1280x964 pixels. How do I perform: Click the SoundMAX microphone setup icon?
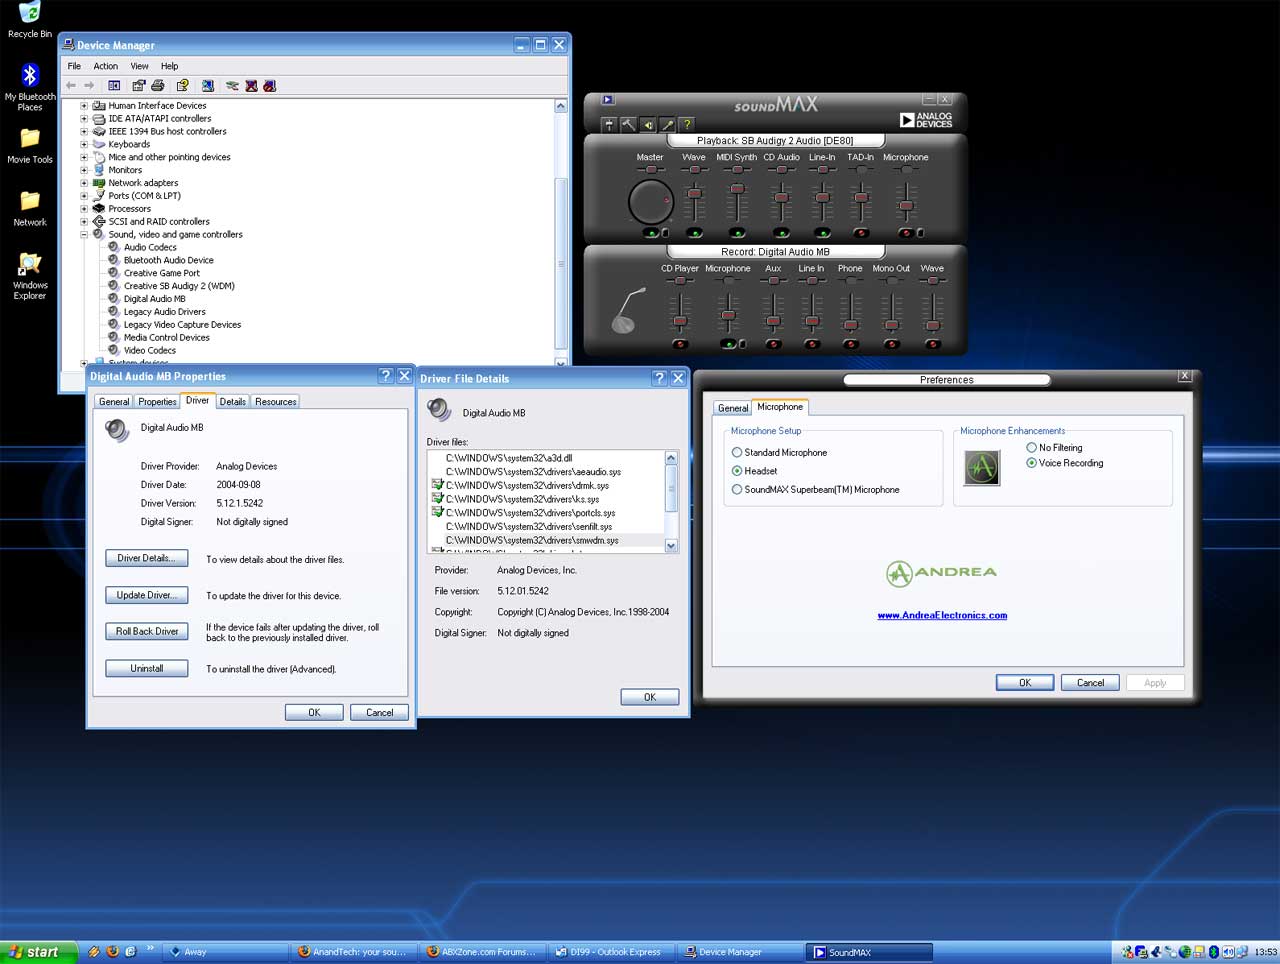[667, 124]
